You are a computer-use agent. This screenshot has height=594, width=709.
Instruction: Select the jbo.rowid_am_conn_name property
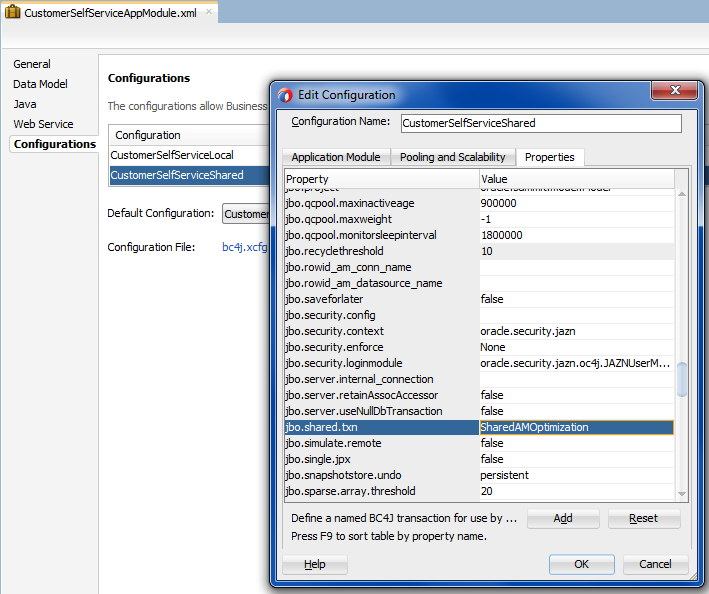tap(382, 267)
